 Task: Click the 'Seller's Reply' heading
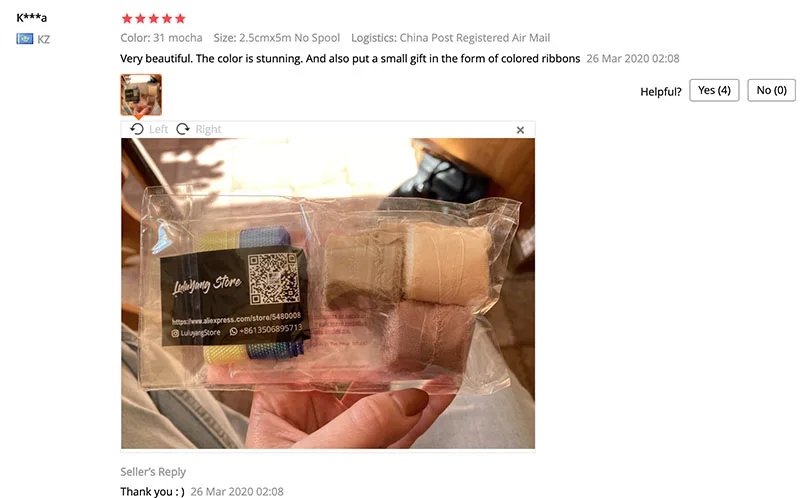[x=153, y=471]
